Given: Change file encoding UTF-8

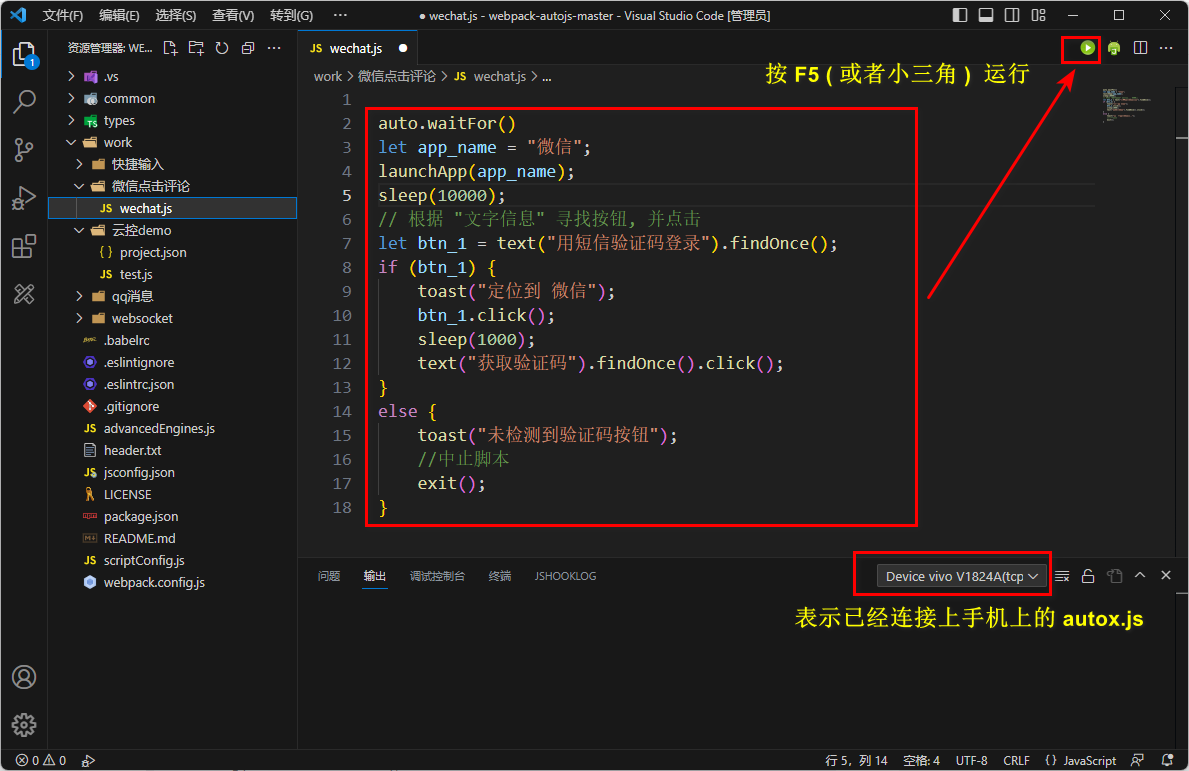Looking at the screenshot, I should [971, 760].
